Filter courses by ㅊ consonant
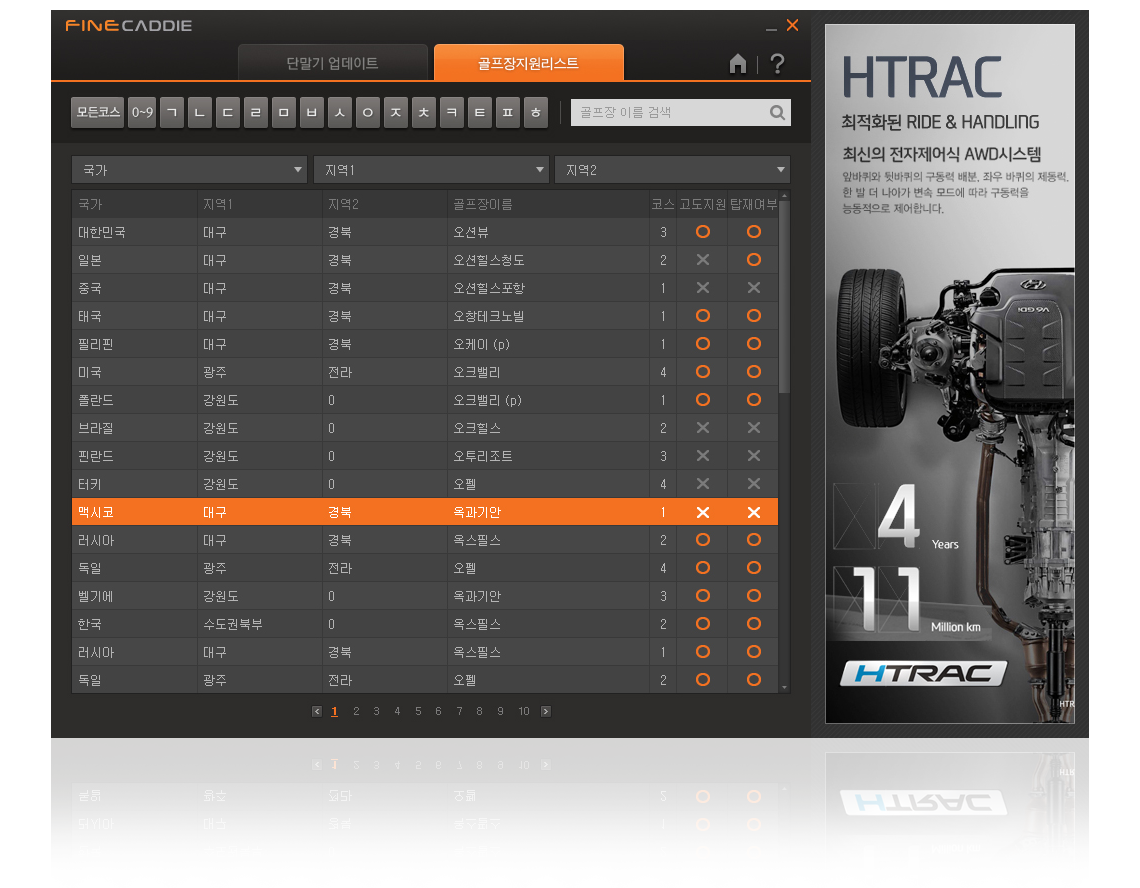1140x888 pixels. (x=424, y=113)
